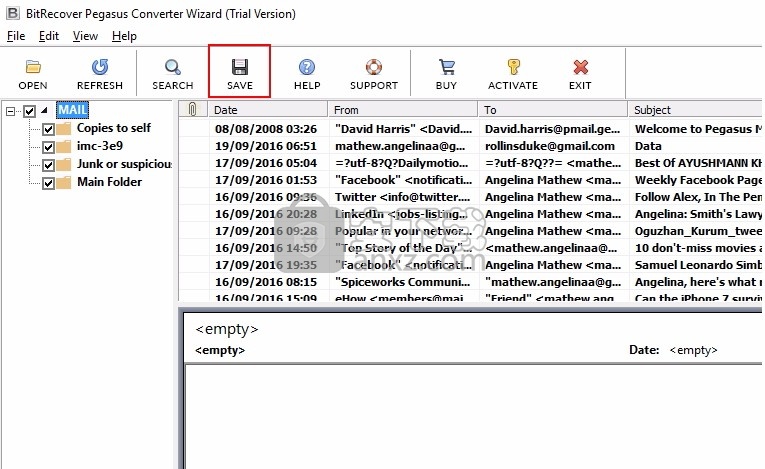Screen dimensions: 765x469
Task: Click the Main Folder folder icon
Action: pyautogui.click(x=63, y=183)
